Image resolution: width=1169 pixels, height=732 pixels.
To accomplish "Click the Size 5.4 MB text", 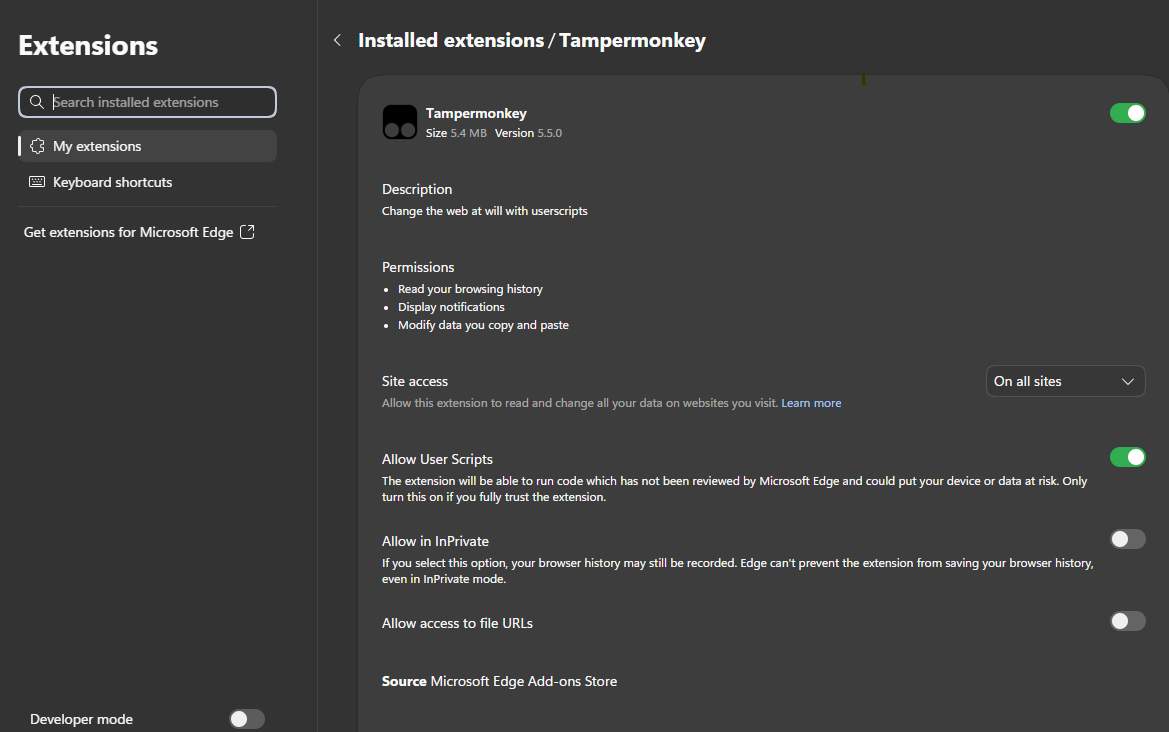I will 456,133.
